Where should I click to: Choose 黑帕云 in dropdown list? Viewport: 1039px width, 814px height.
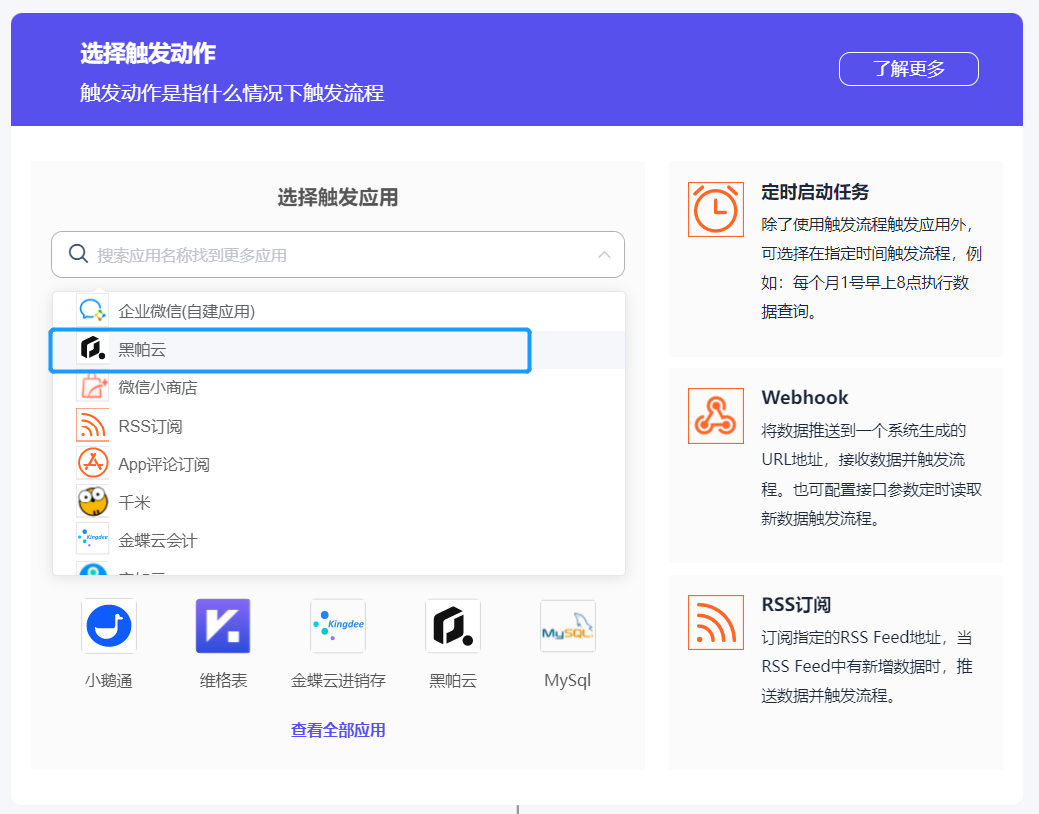tap(339, 349)
